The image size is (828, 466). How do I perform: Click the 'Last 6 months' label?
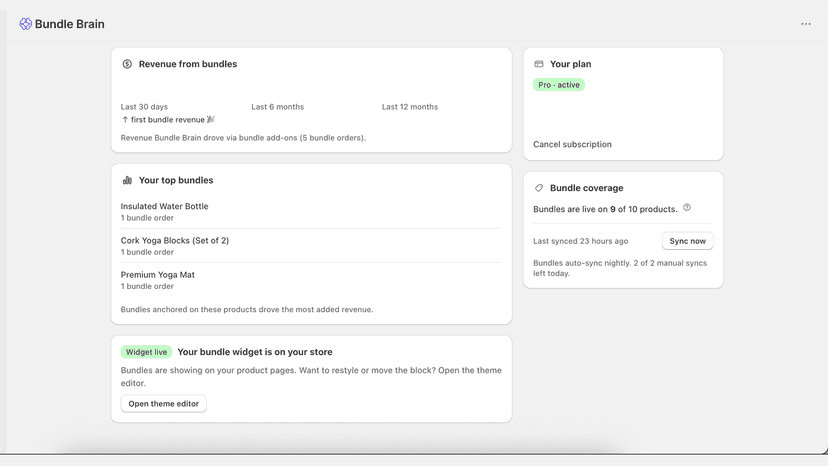click(x=278, y=107)
